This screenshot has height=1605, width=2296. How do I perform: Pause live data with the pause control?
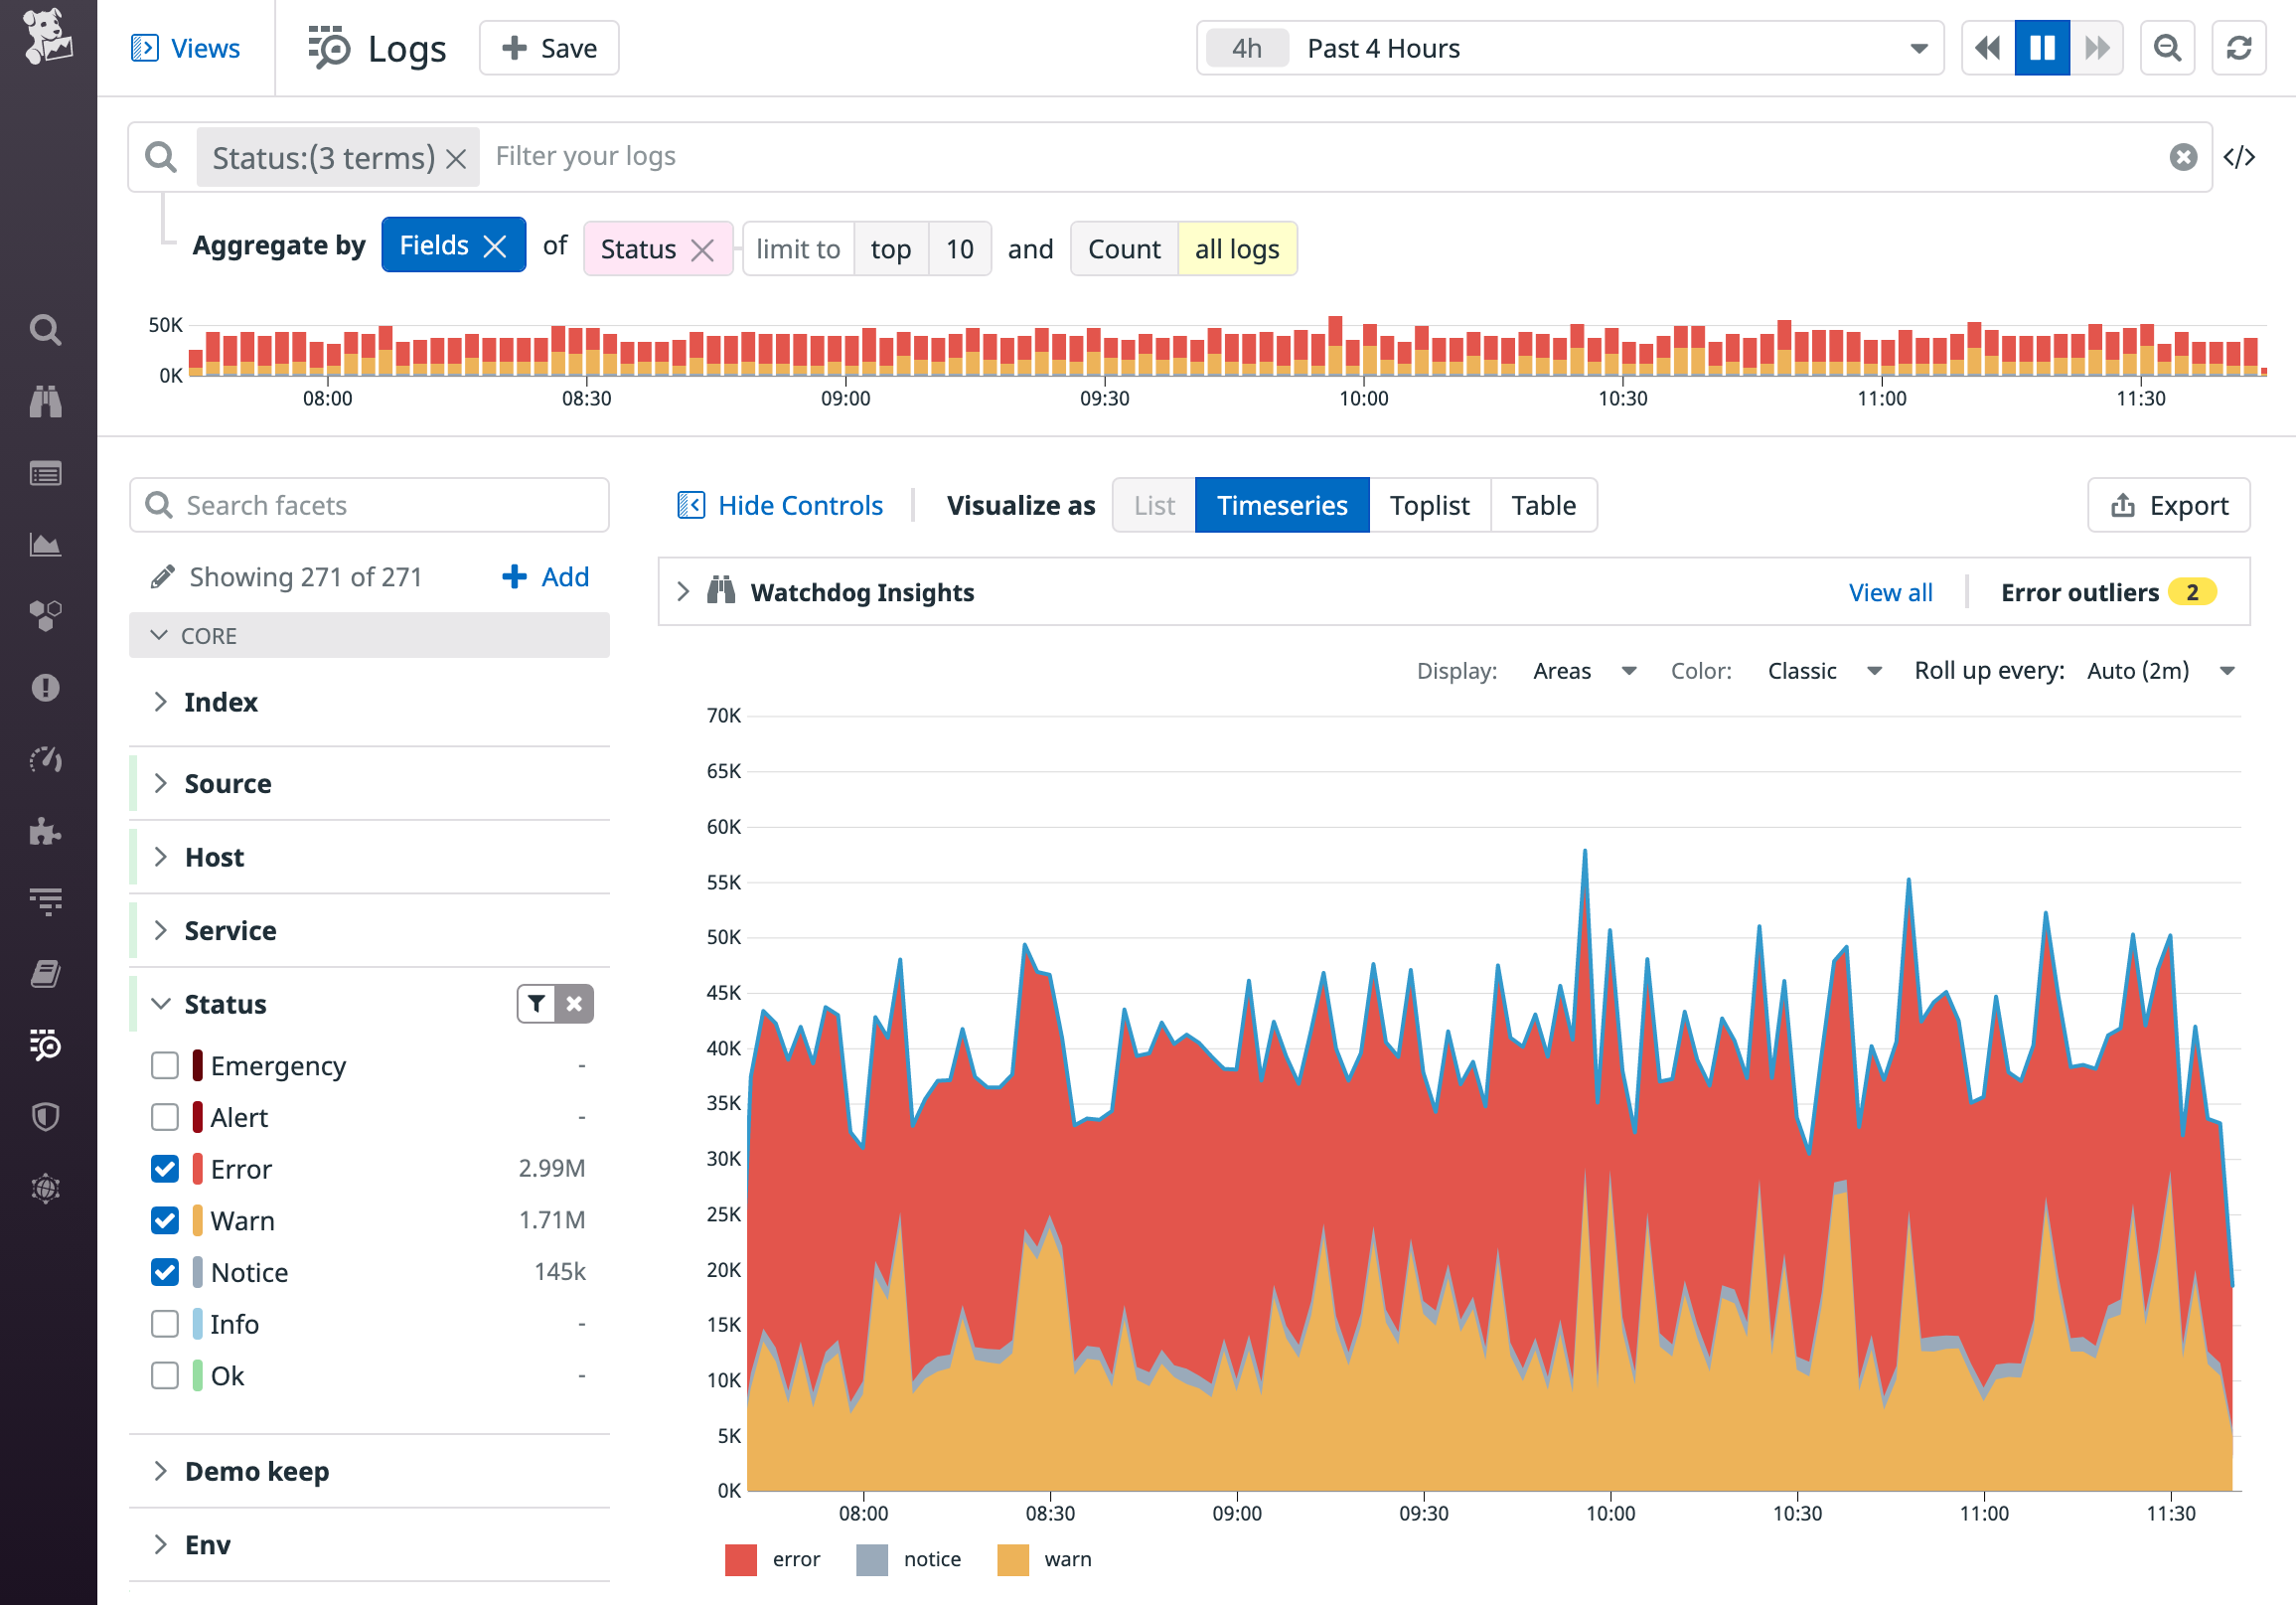click(2041, 47)
